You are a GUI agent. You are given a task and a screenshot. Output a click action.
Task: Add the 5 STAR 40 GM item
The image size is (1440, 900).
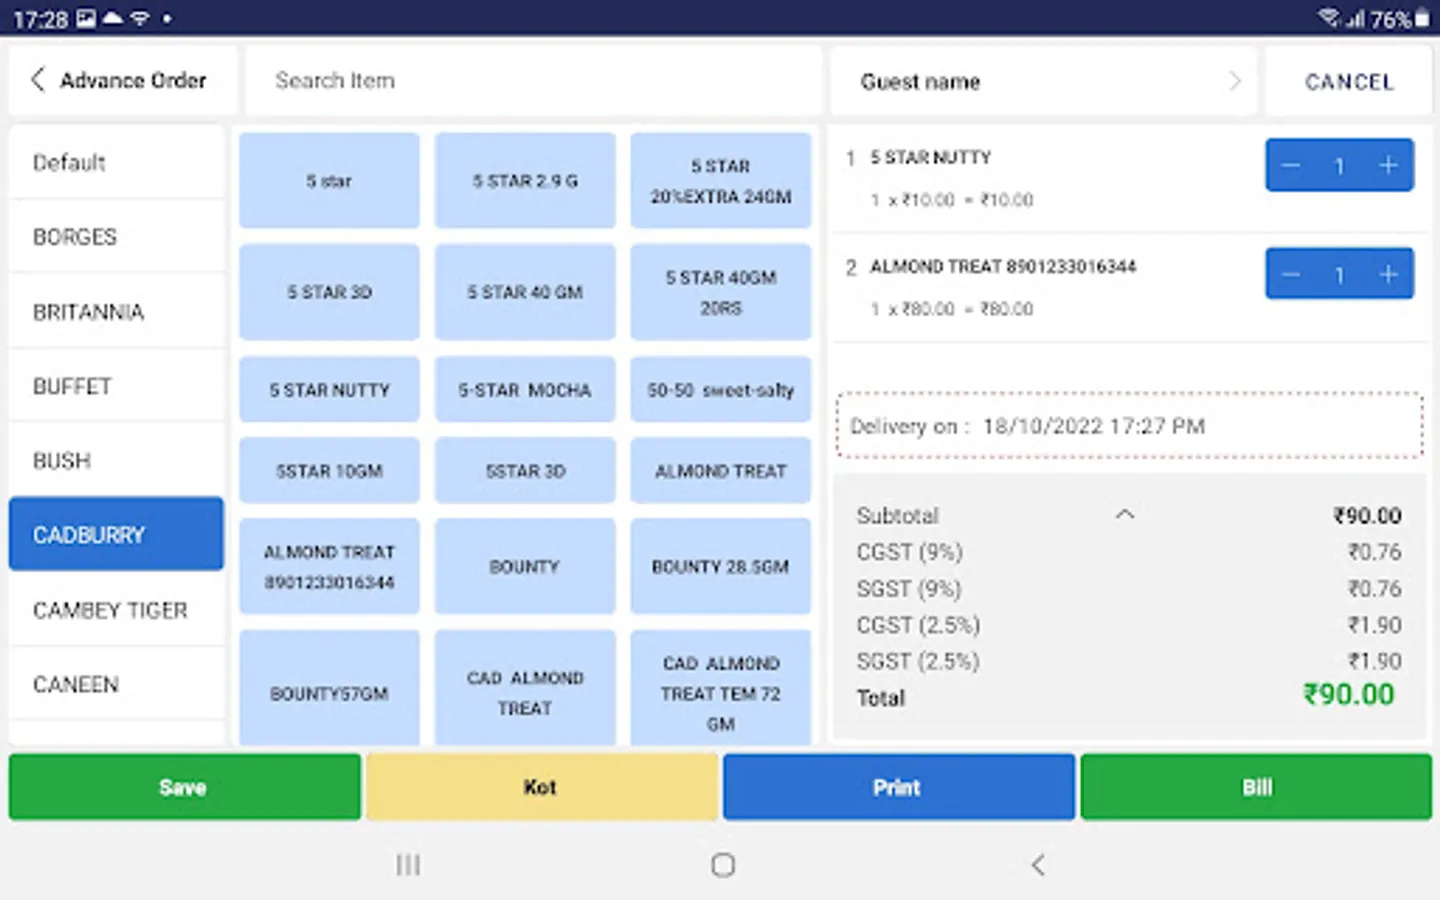click(x=525, y=292)
